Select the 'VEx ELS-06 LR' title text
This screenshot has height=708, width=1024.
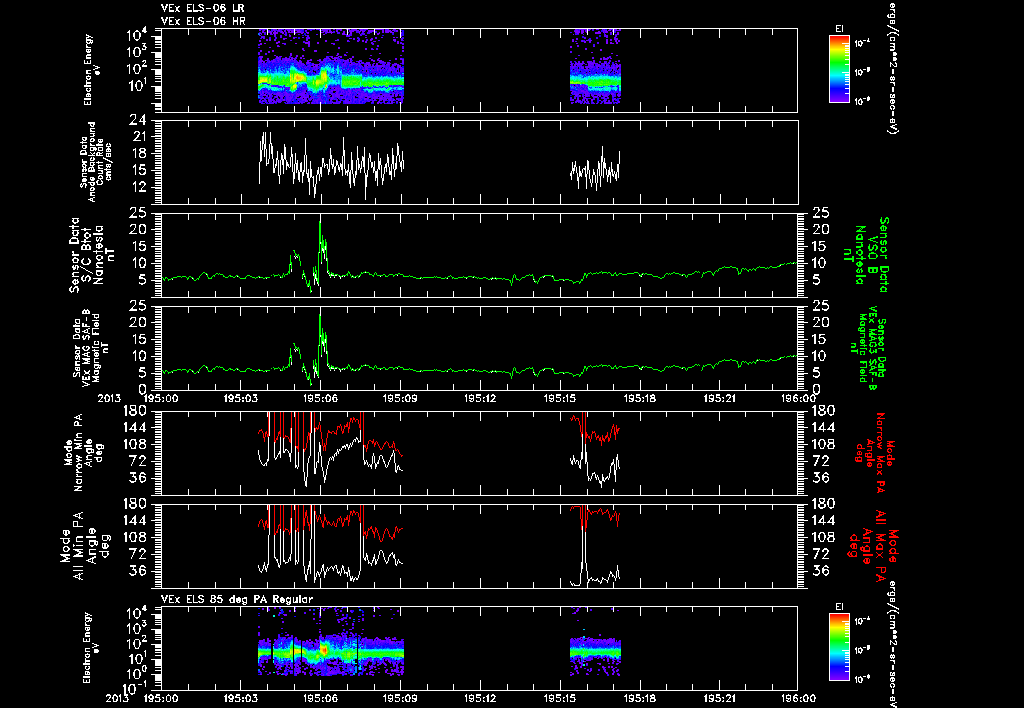click(x=202, y=8)
